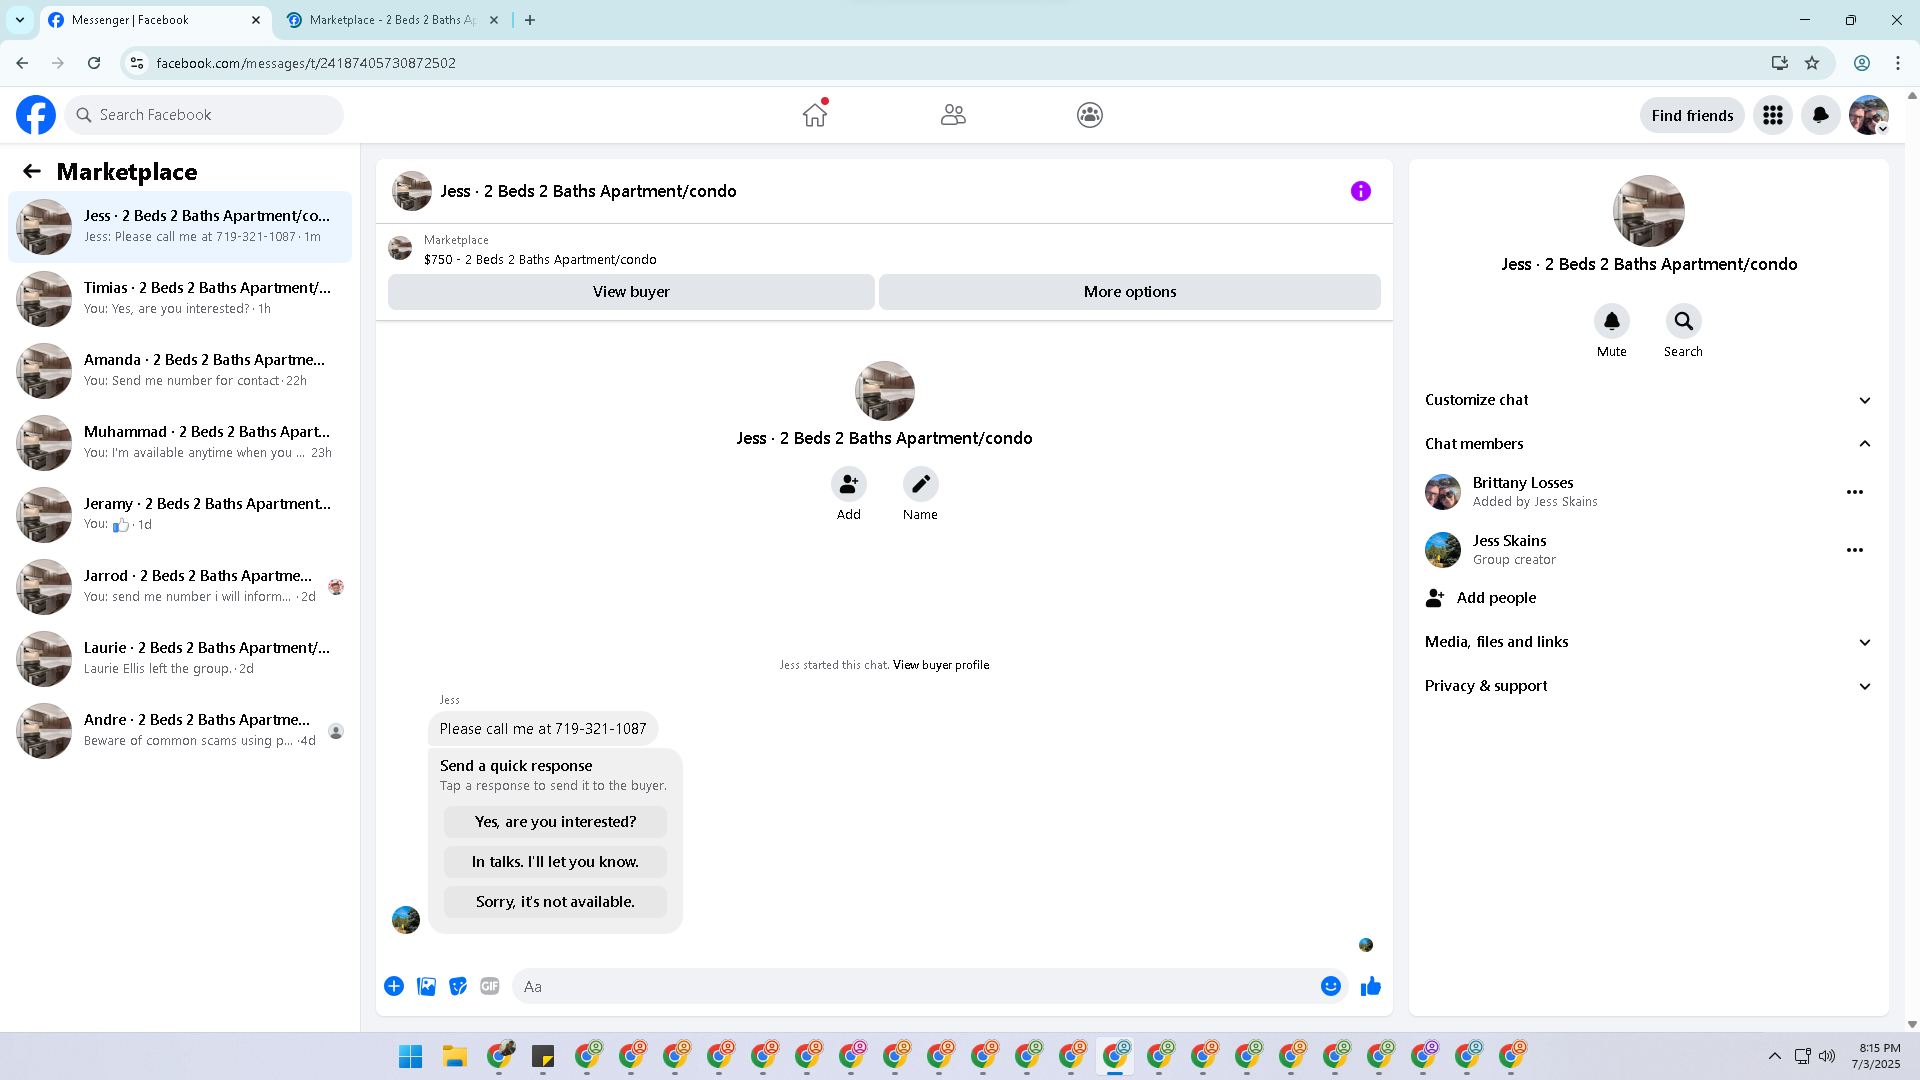Click the Add people to chat icon

tap(848, 484)
